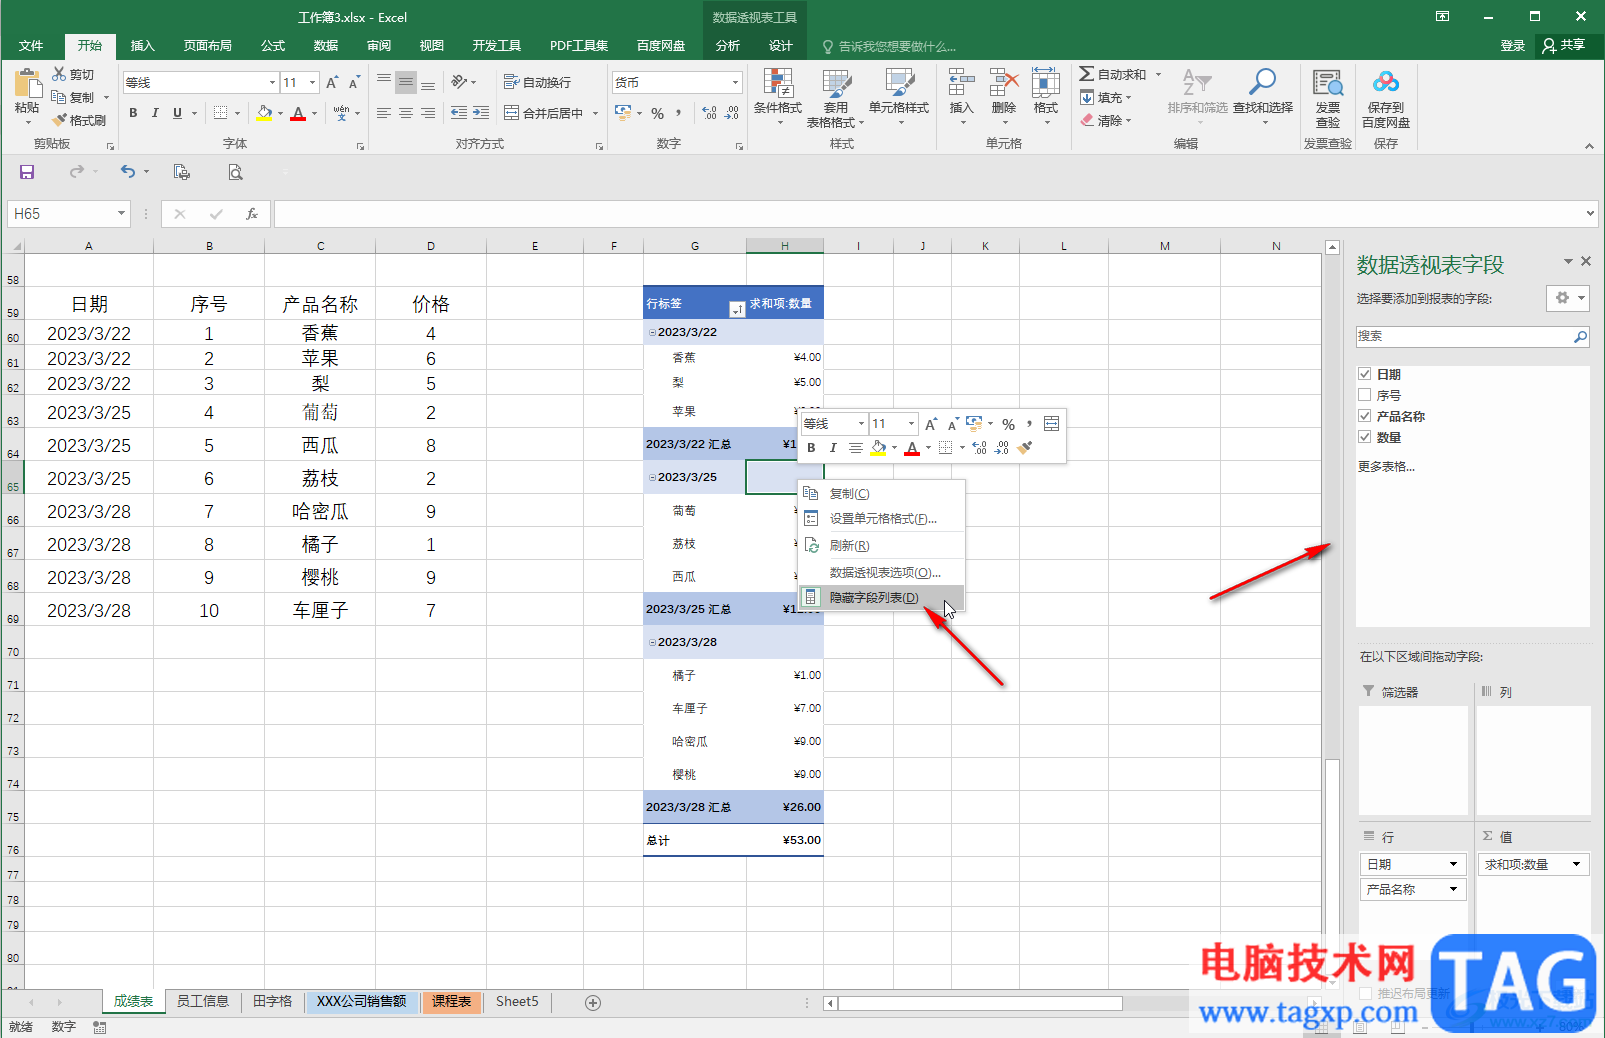Click the 登录 sign-in button
1605x1038 pixels.
[x=1512, y=46]
